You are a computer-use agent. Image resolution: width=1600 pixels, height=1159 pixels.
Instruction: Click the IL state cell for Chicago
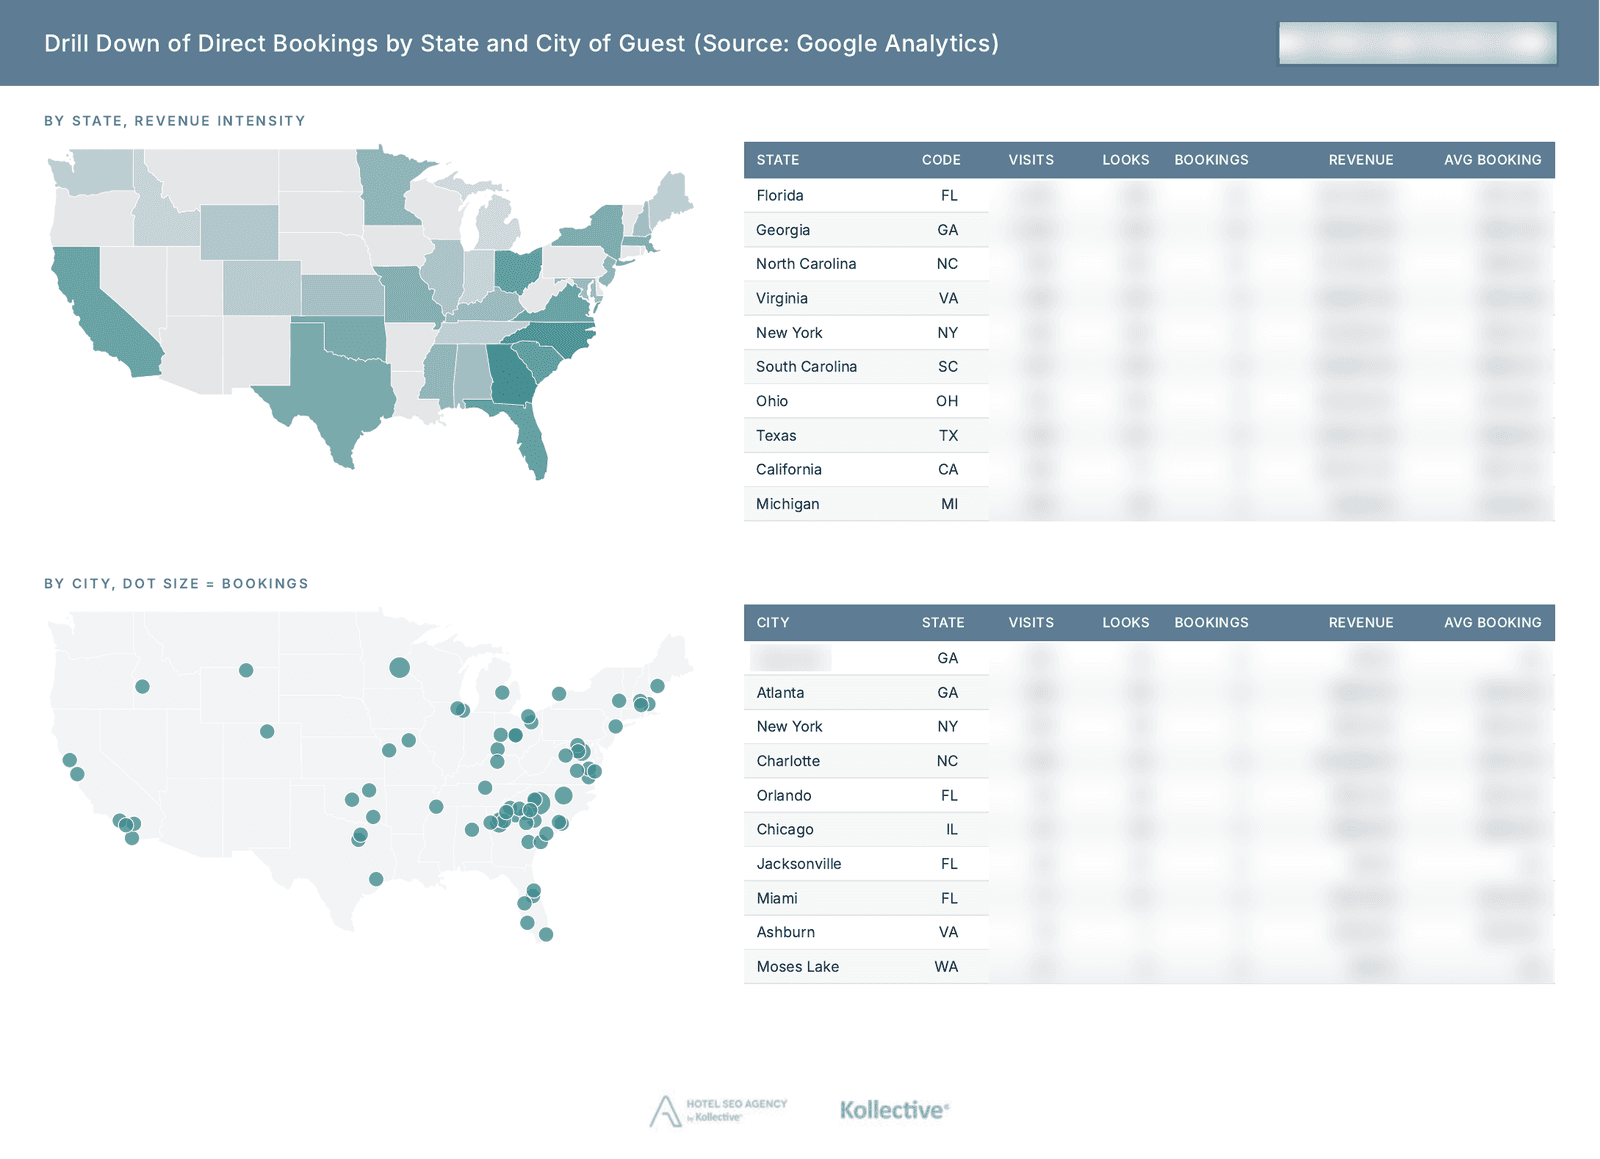coord(952,830)
